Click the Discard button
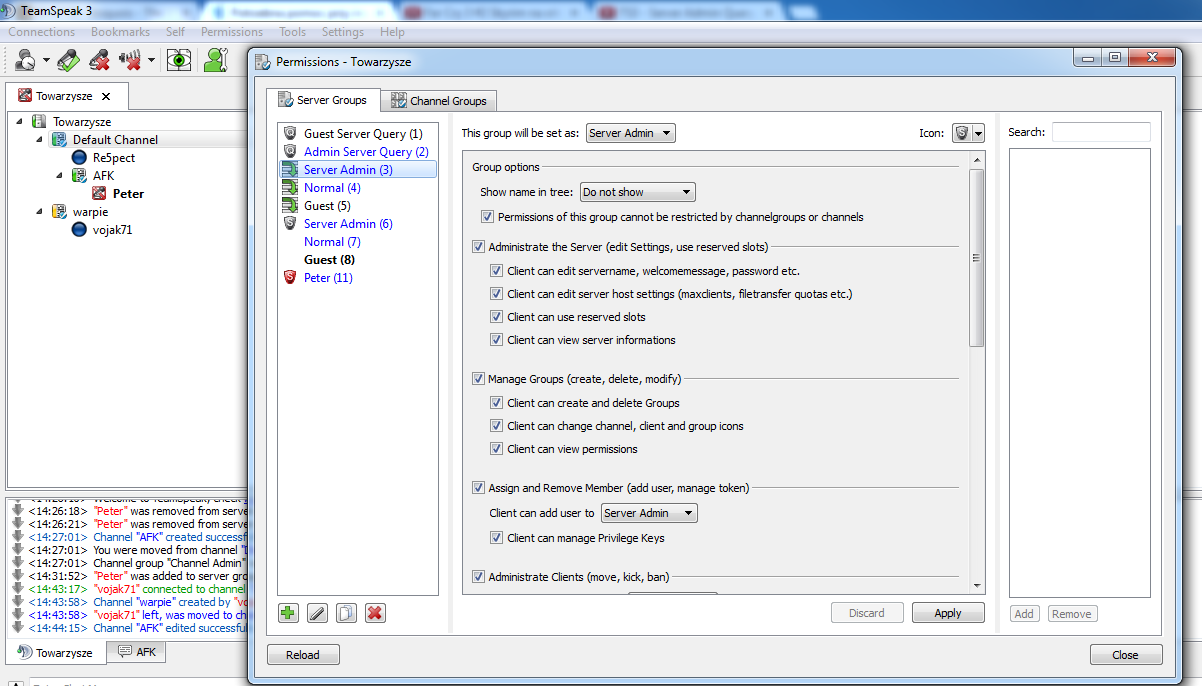 pyautogui.click(x=867, y=613)
